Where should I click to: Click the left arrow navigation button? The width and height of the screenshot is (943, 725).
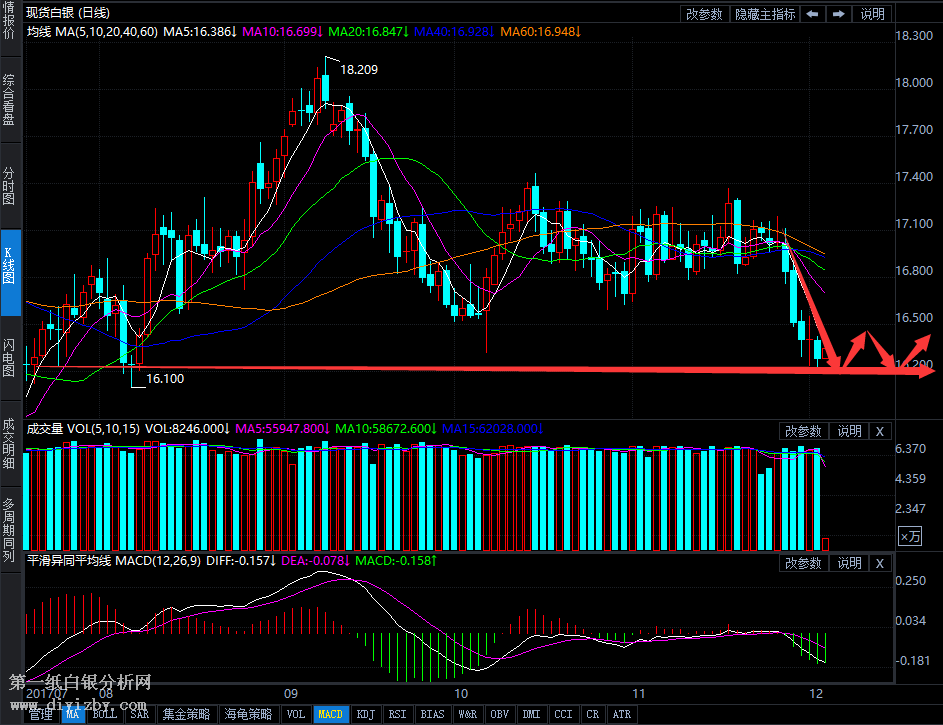tap(813, 14)
